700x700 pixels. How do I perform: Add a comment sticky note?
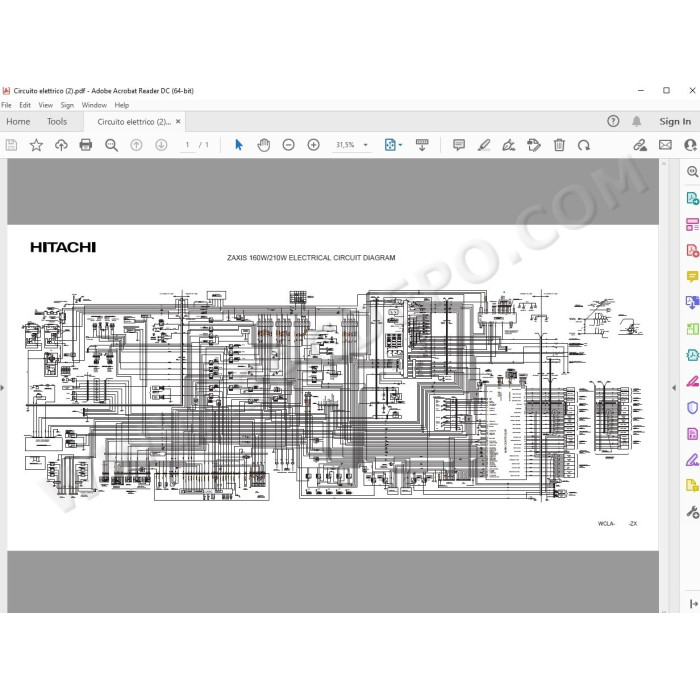[459, 145]
